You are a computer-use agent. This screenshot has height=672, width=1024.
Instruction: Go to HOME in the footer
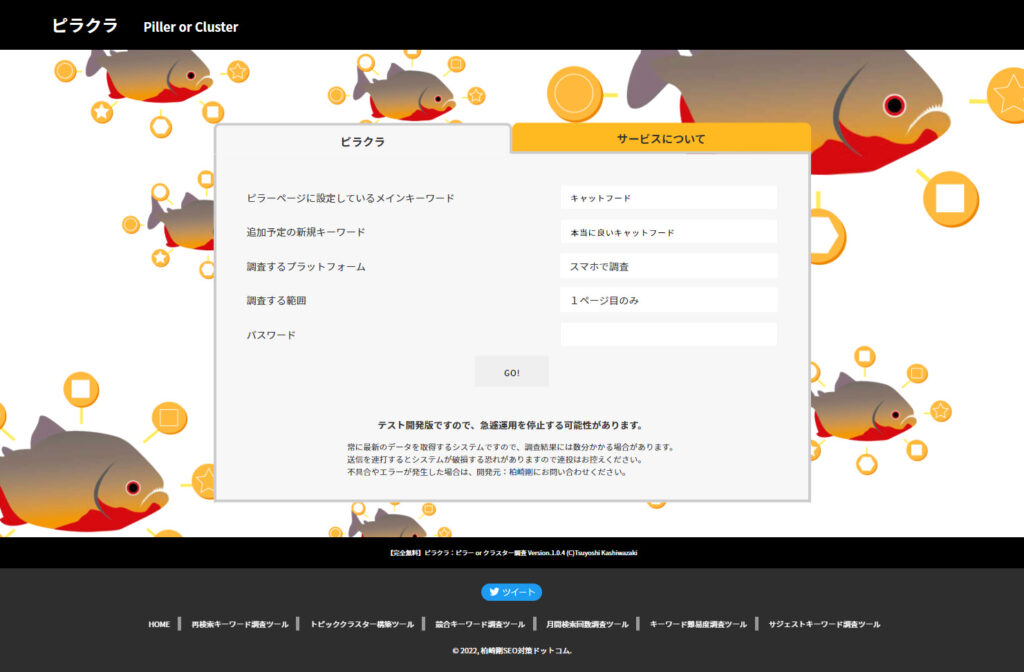pyautogui.click(x=159, y=624)
